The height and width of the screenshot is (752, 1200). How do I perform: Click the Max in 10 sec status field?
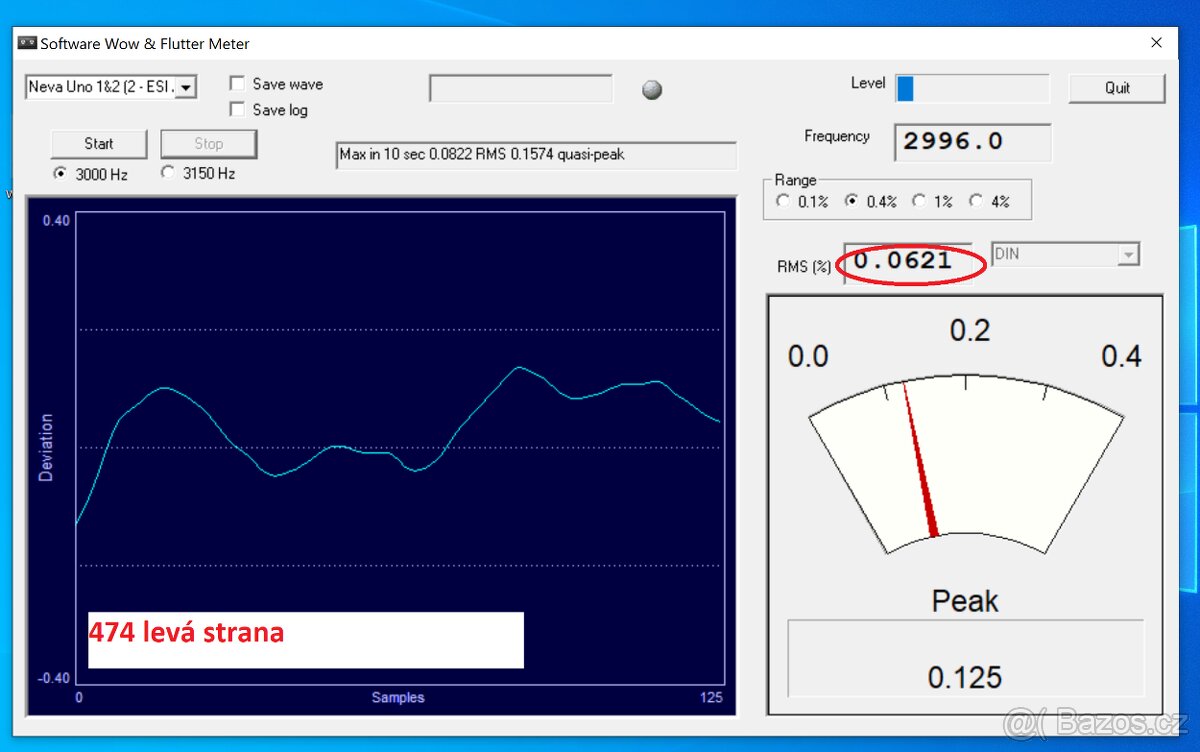click(x=536, y=155)
